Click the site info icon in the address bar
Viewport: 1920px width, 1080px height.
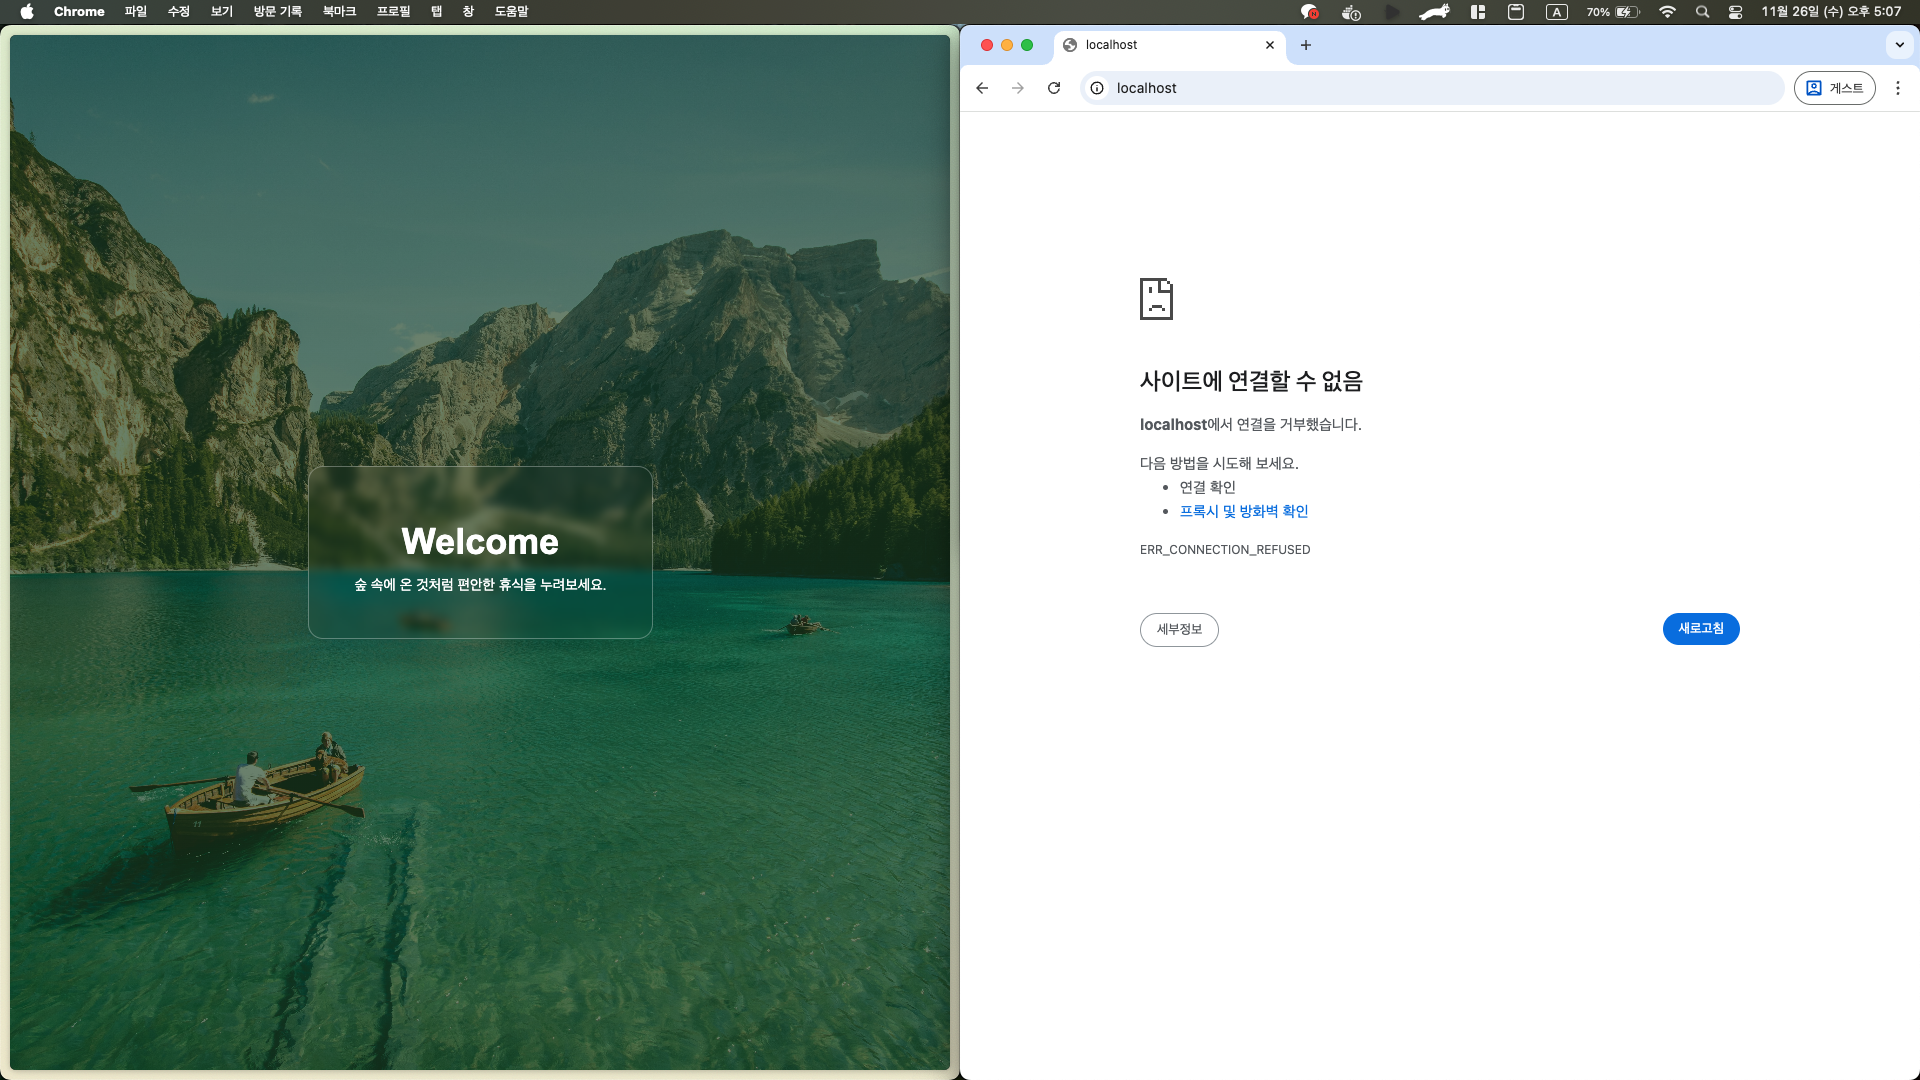[1097, 88]
